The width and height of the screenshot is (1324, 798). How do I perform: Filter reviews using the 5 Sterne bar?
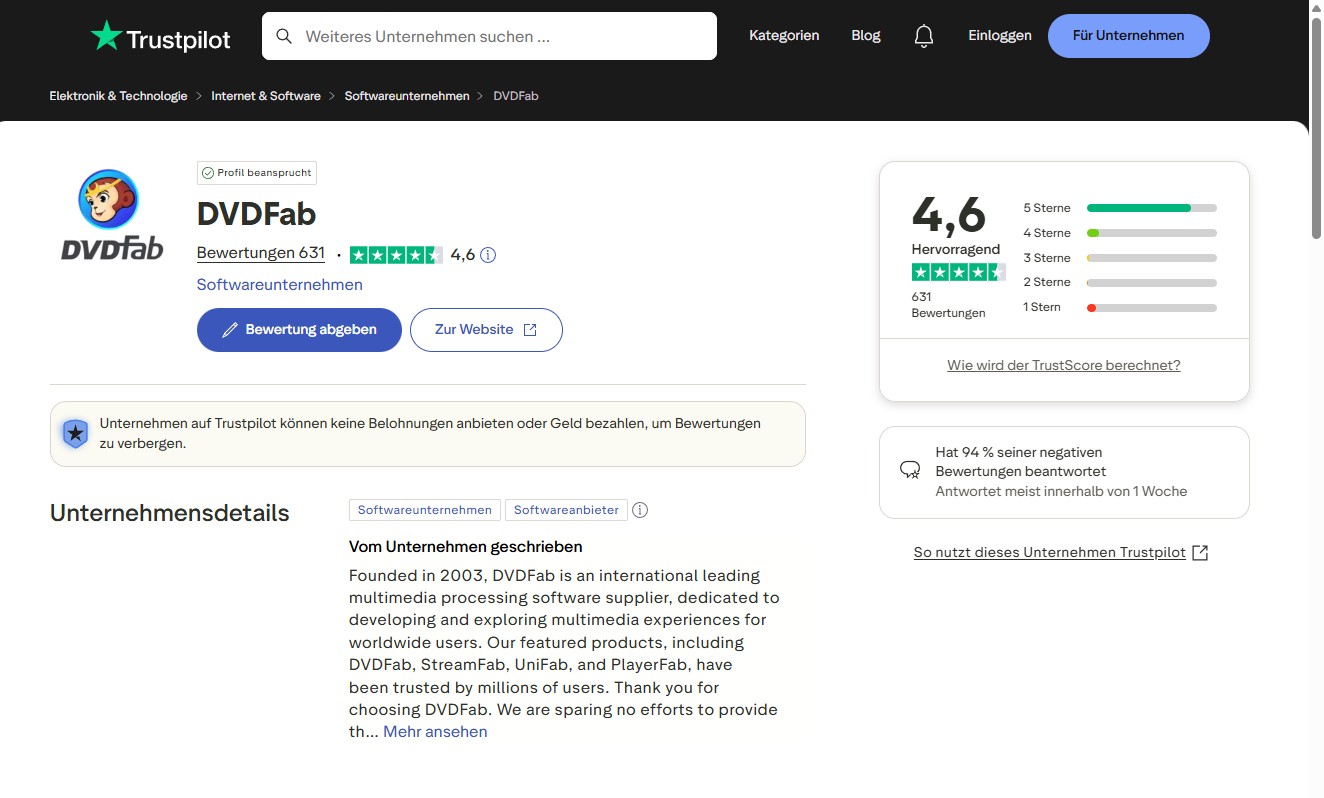tap(1151, 207)
